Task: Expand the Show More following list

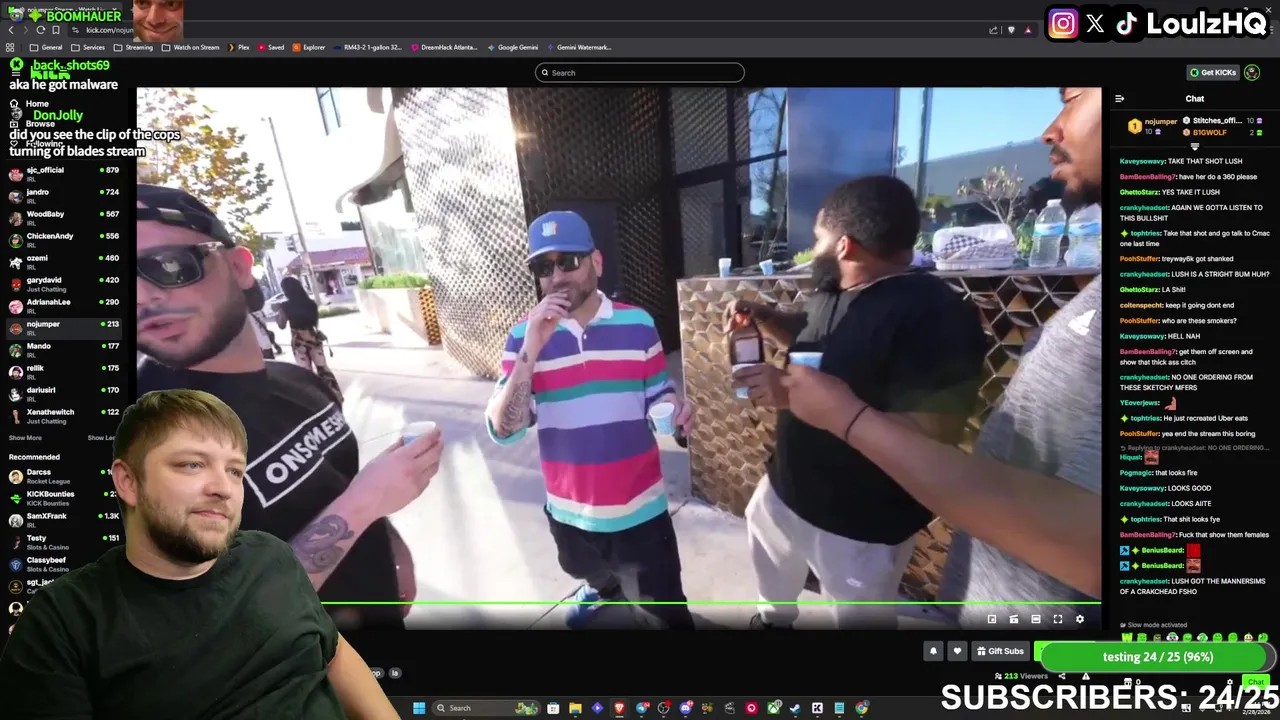Action: (25, 438)
